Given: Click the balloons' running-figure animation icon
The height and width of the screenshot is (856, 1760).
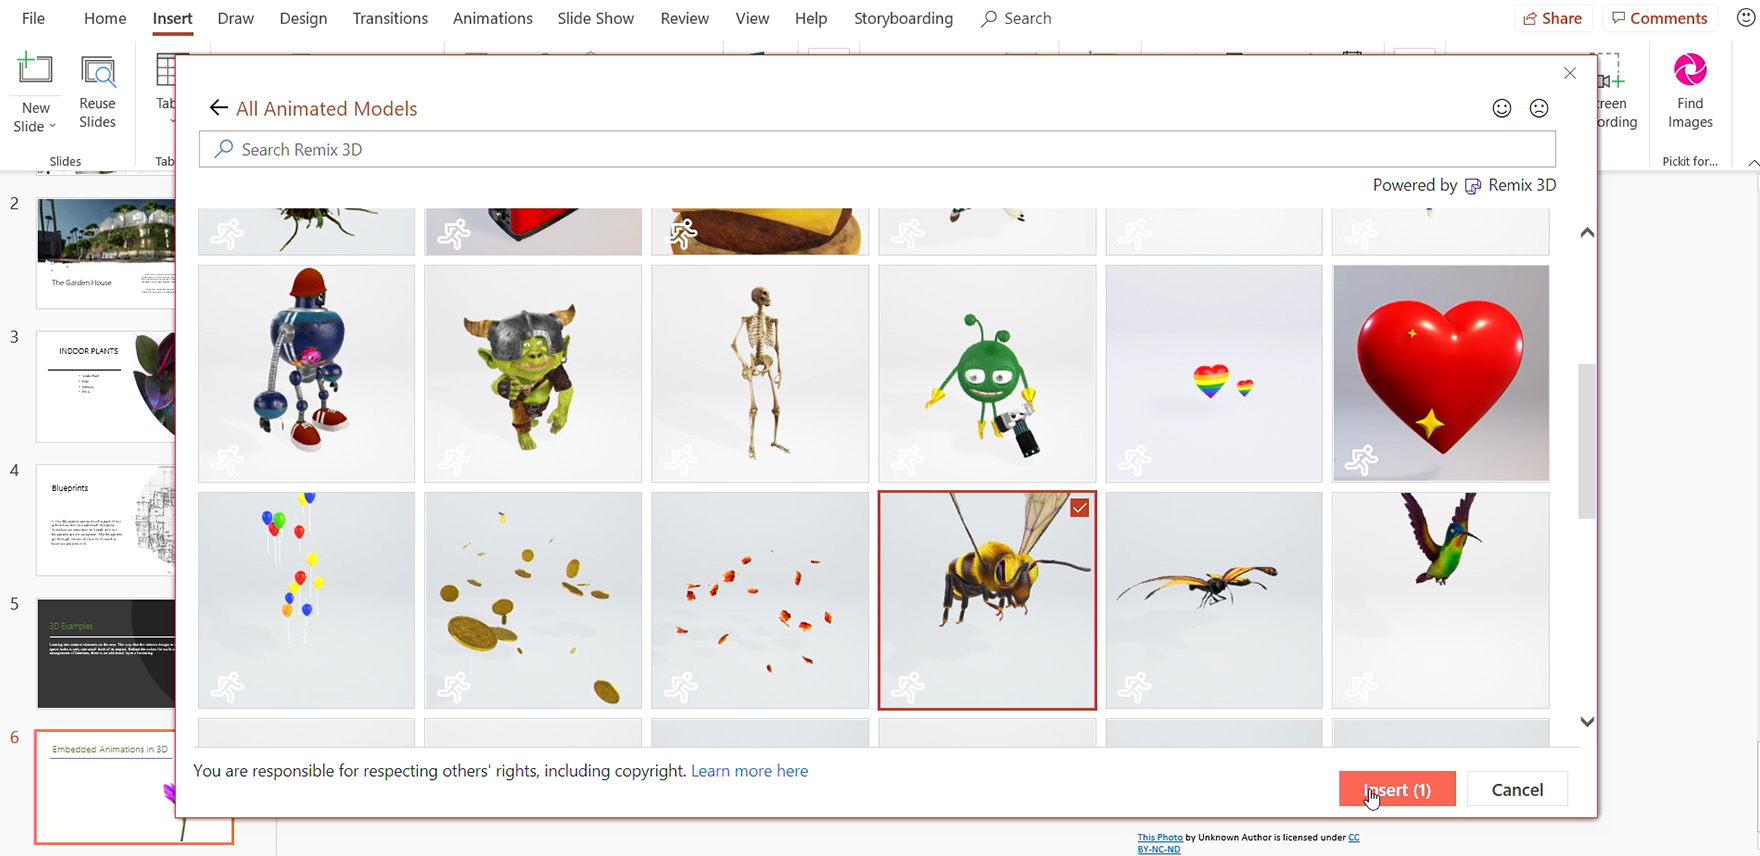Looking at the screenshot, I should 227,688.
